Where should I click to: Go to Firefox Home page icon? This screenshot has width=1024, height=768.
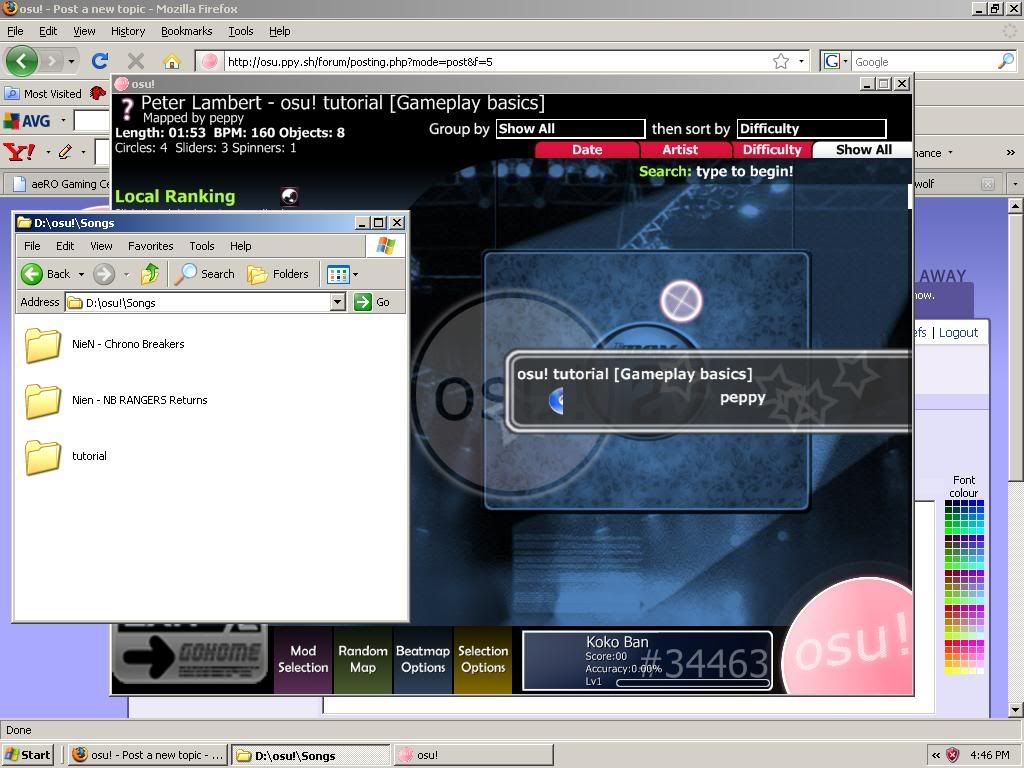(172, 61)
